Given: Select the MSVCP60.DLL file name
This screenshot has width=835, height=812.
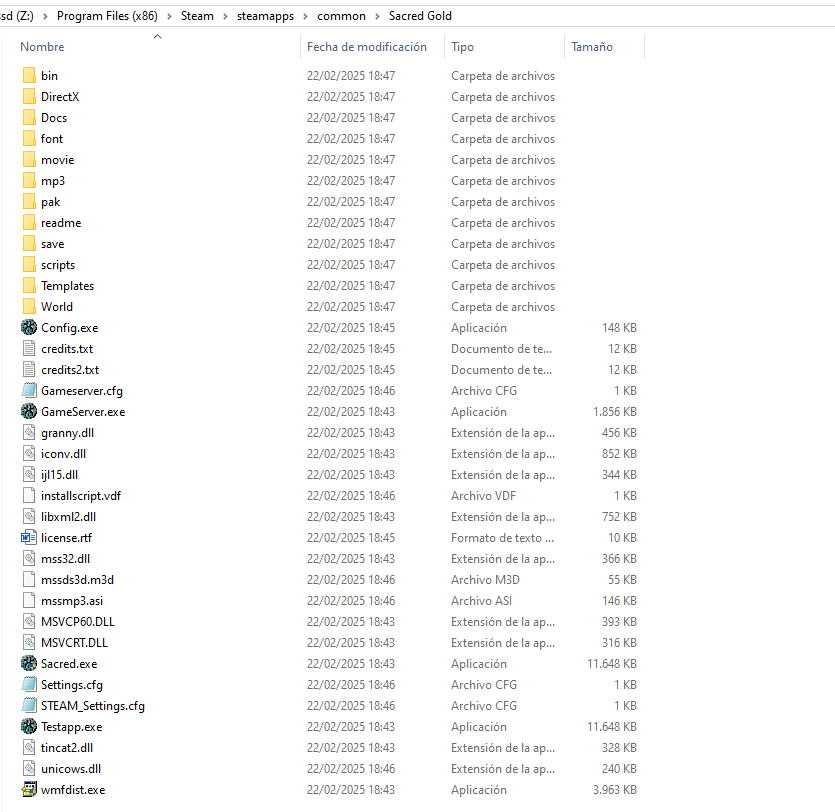Looking at the screenshot, I should pyautogui.click(x=78, y=622).
